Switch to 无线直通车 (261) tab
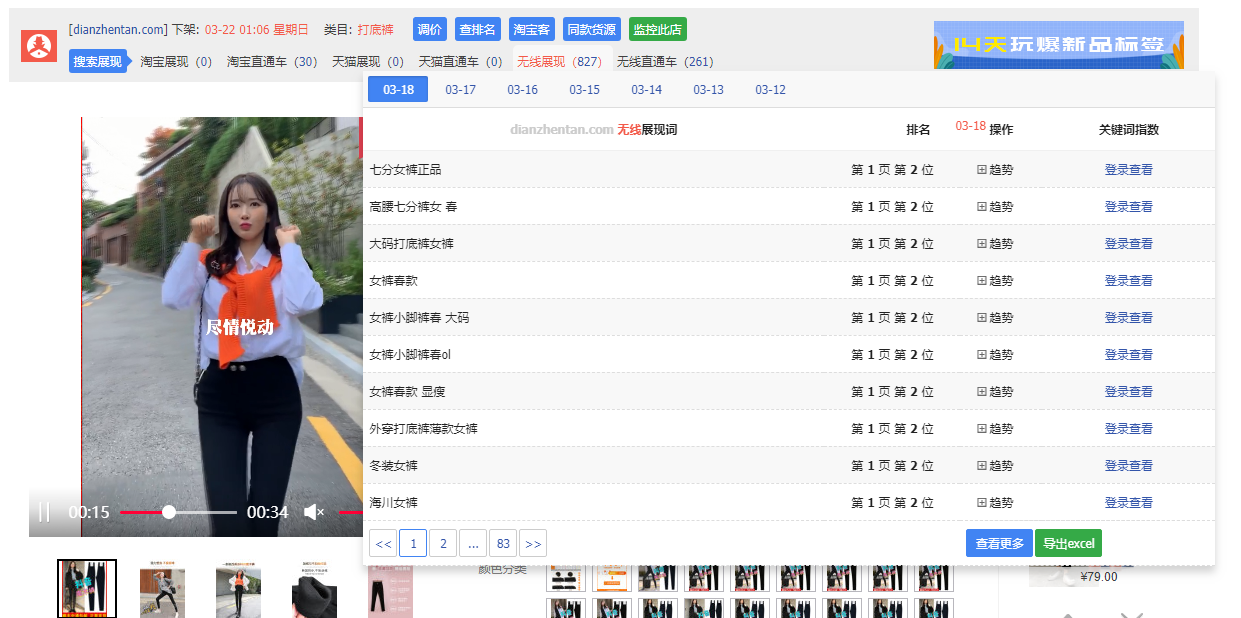 (665, 61)
